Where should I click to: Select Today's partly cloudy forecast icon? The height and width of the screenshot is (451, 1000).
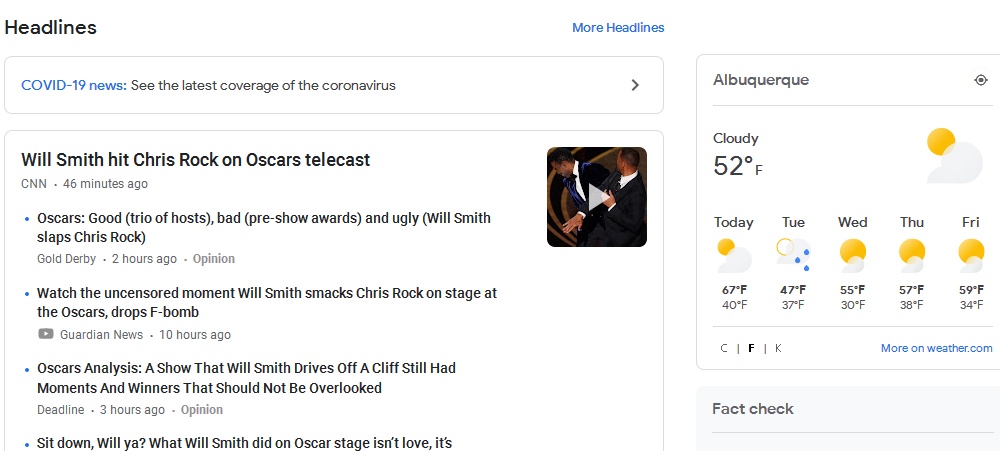734,256
